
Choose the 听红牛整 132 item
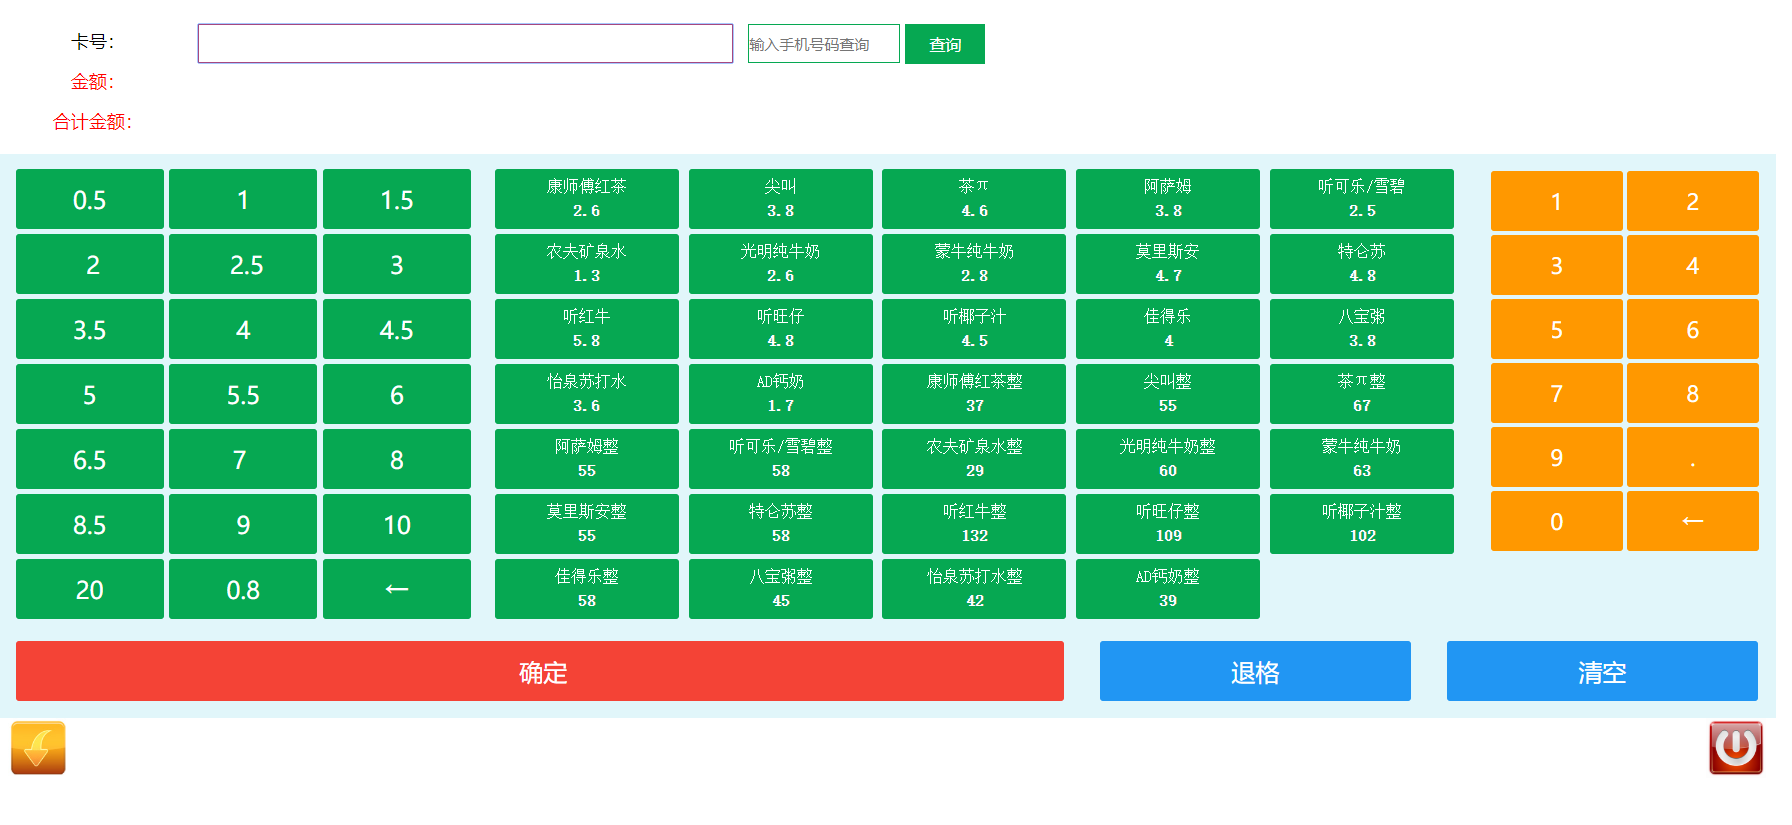point(973,524)
